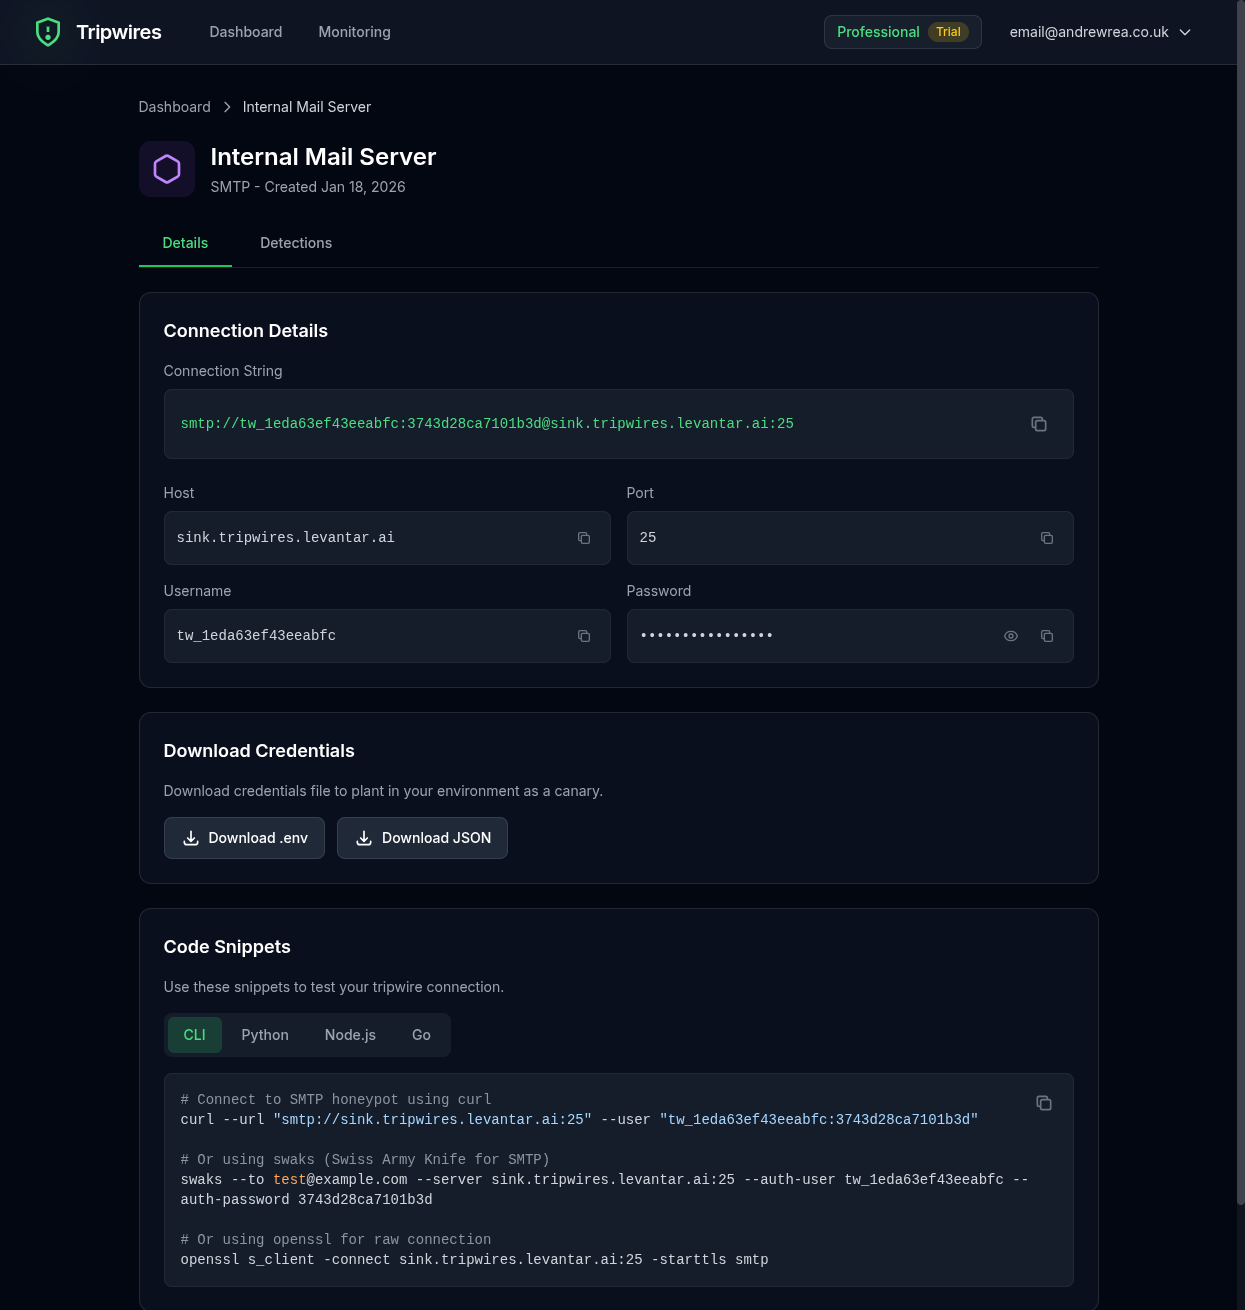The width and height of the screenshot is (1245, 1310).
Task: Show the Node.js code snippet
Action: coord(350,1035)
